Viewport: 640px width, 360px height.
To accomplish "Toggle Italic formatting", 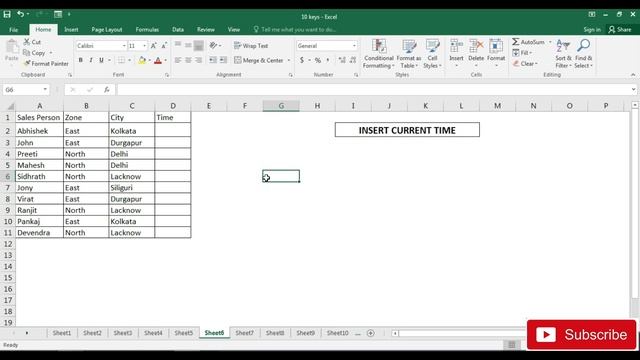I will pos(91,60).
